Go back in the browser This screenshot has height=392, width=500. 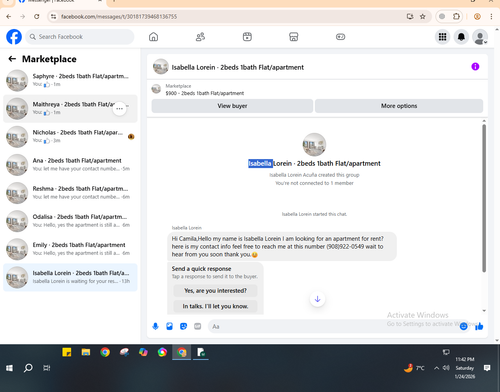pos(9,16)
